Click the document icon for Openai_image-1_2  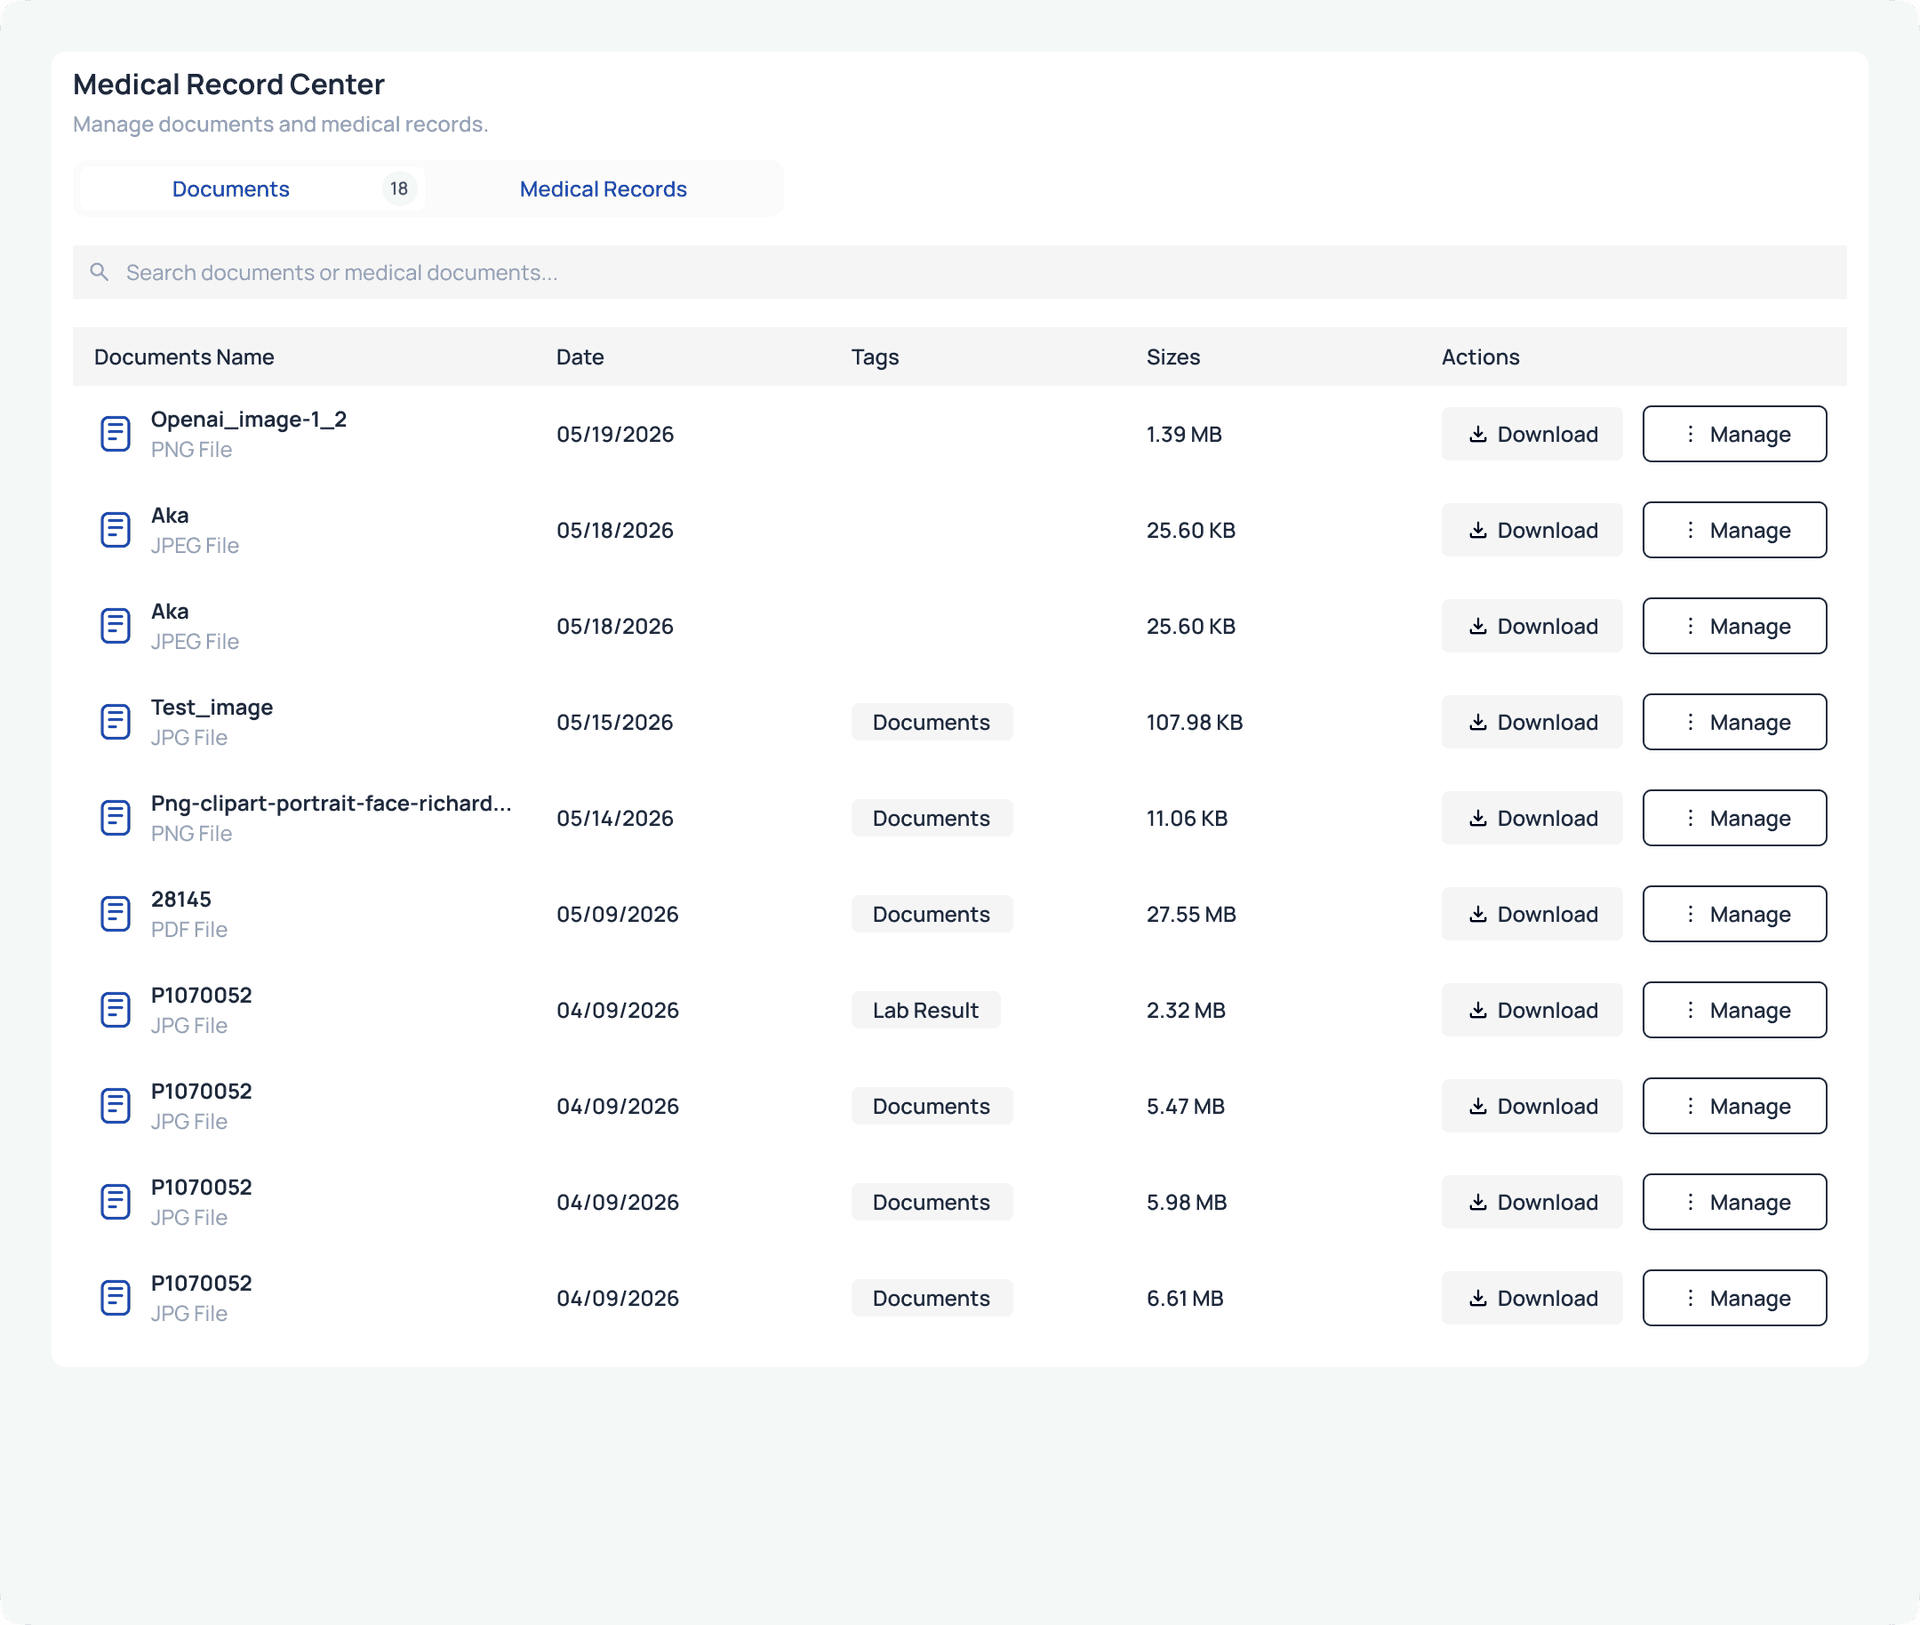click(x=115, y=434)
